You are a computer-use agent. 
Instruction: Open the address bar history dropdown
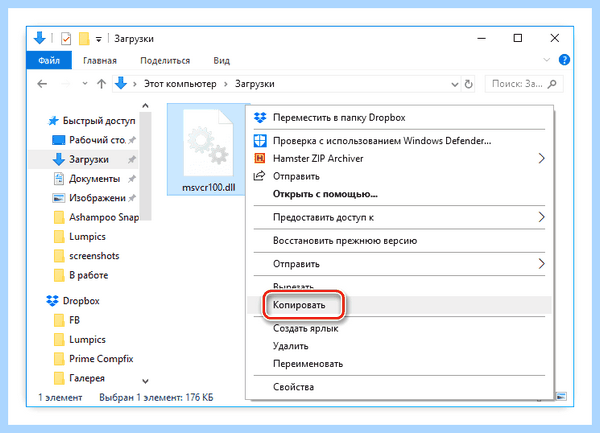tap(455, 84)
